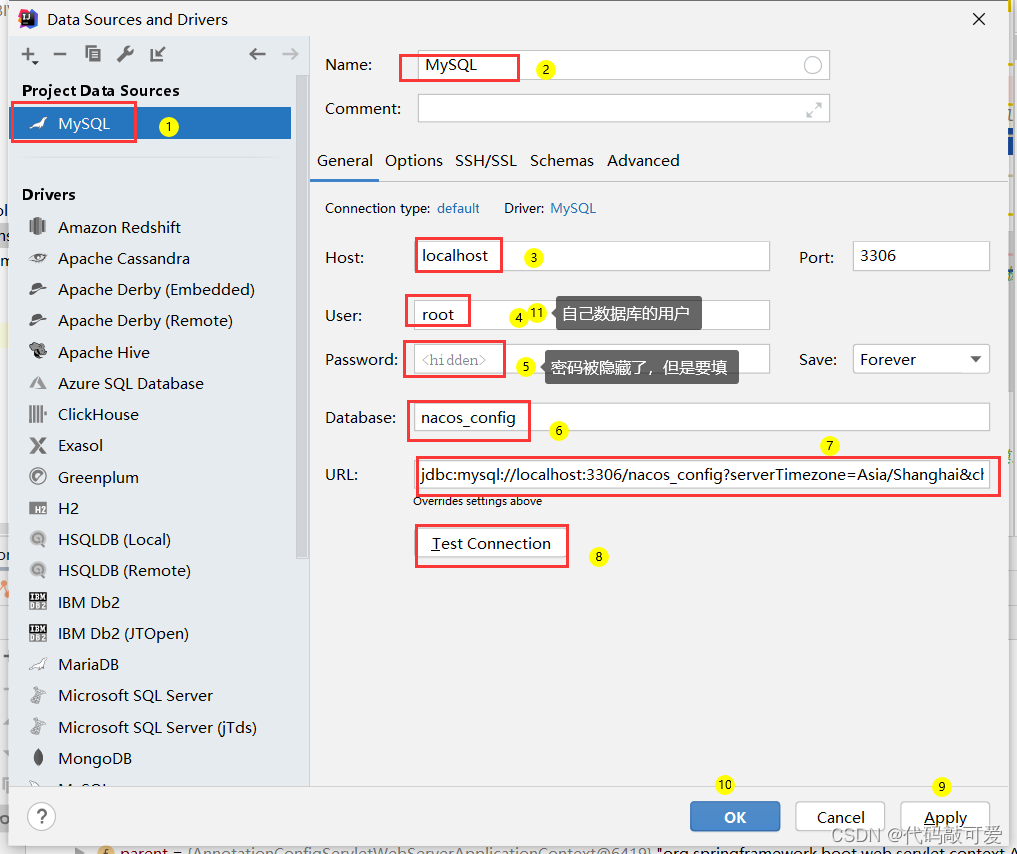Viewport: 1017px width, 854px height.
Task: Navigate back with the left arrow
Action: (x=257, y=54)
